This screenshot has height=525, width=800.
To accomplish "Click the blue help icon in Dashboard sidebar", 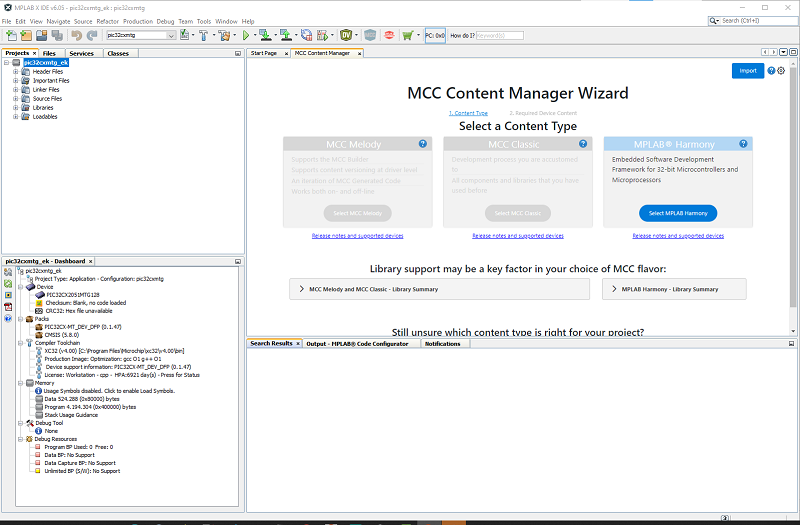I will pos(8,318).
